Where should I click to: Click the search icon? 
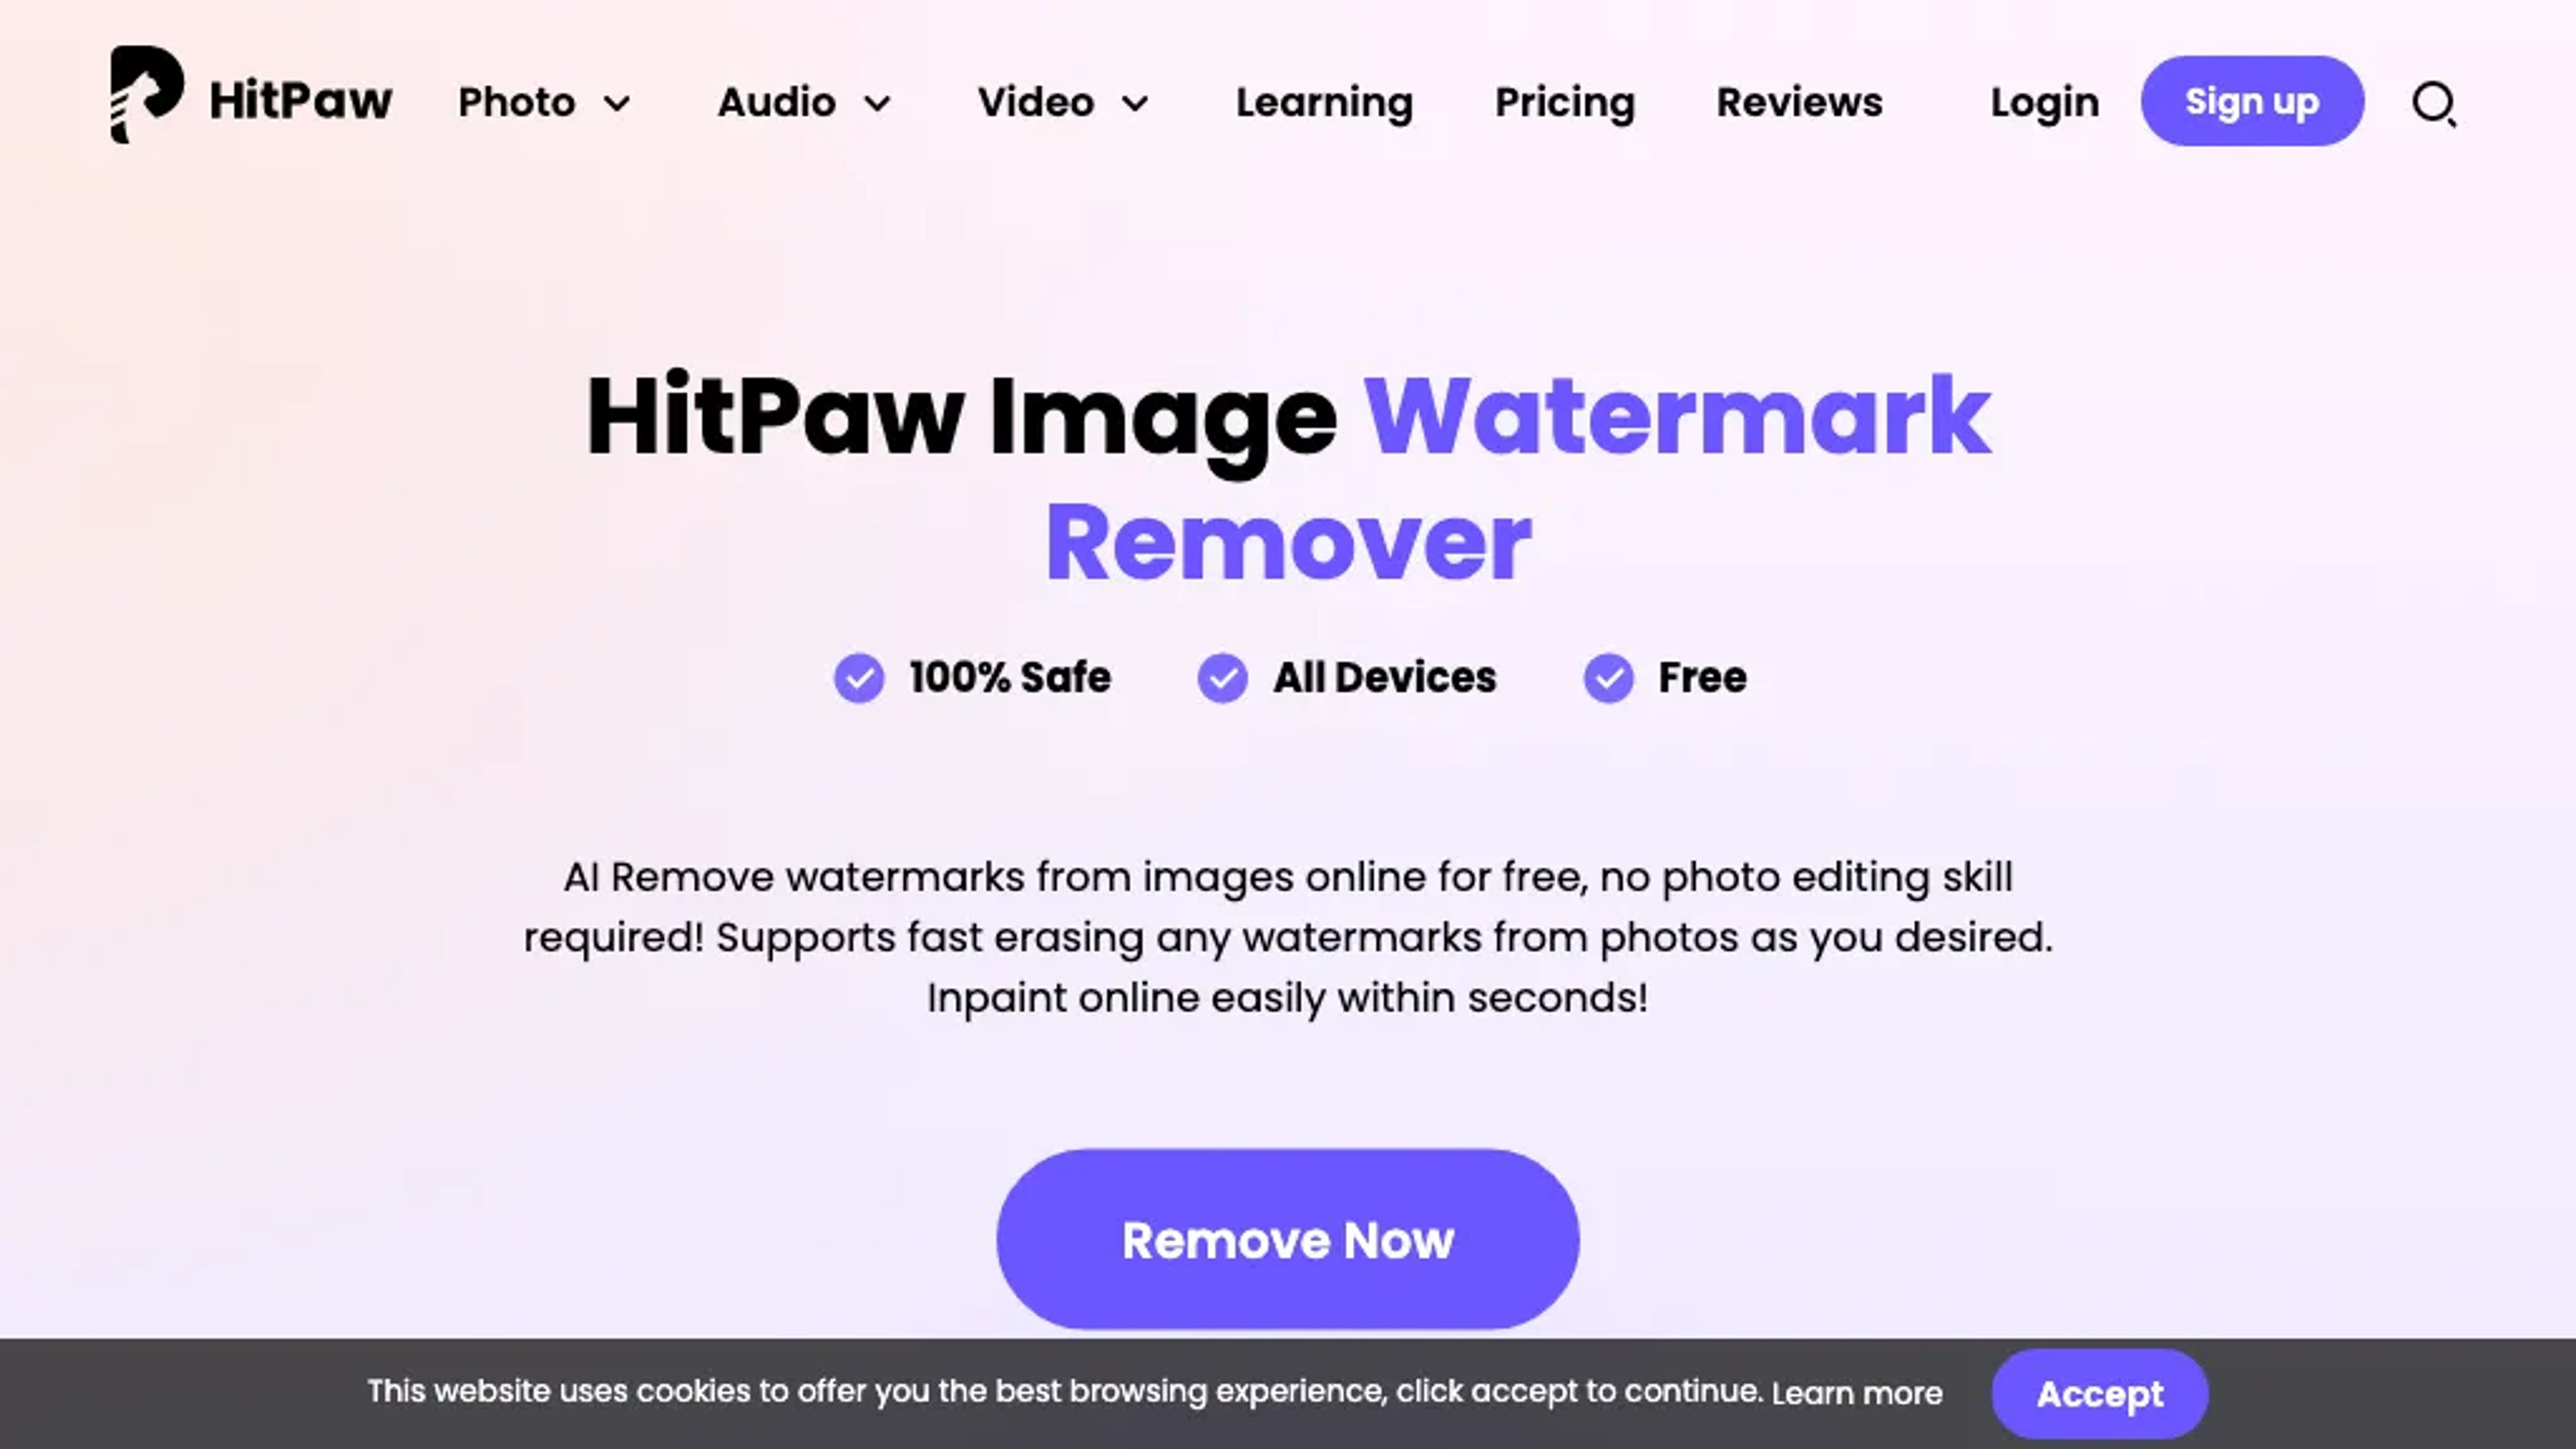click(x=2434, y=101)
